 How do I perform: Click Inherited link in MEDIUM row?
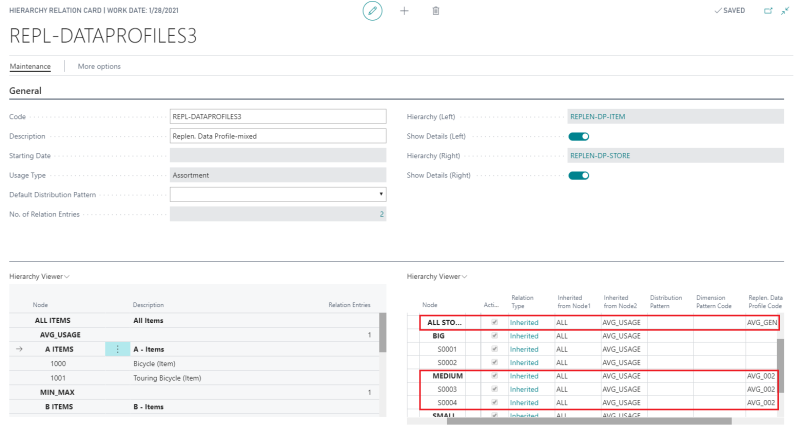(524, 376)
